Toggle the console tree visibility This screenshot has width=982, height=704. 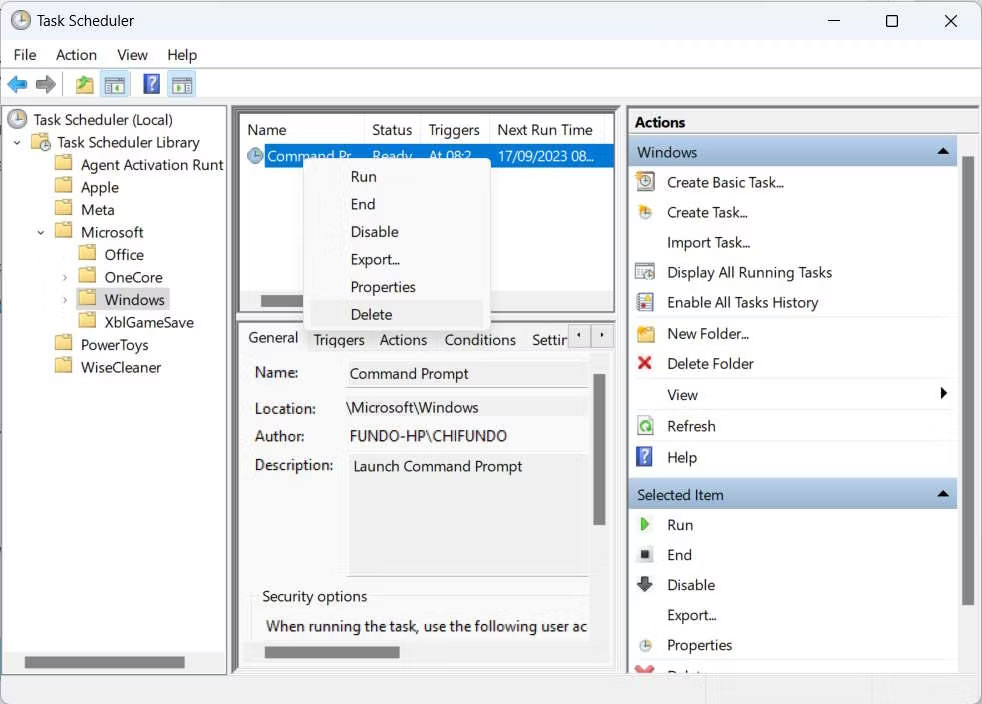[115, 84]
